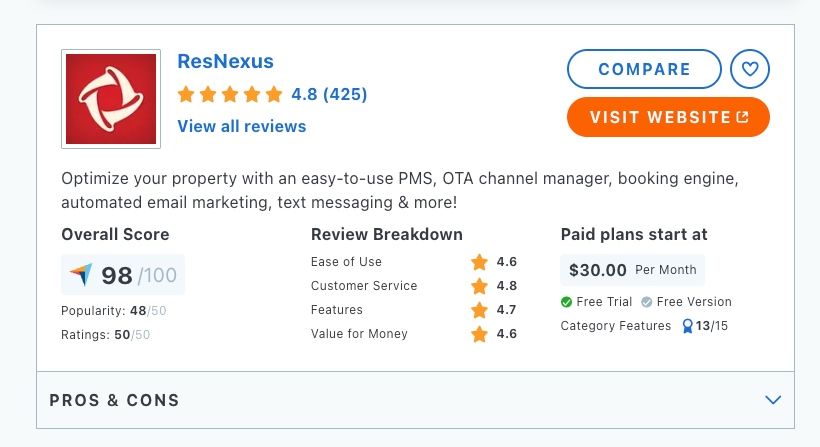Click the ResNexus red logo thumbnail
Image resolution: width=820 pixels, height=447 pixels.
[x=111, y=99]
